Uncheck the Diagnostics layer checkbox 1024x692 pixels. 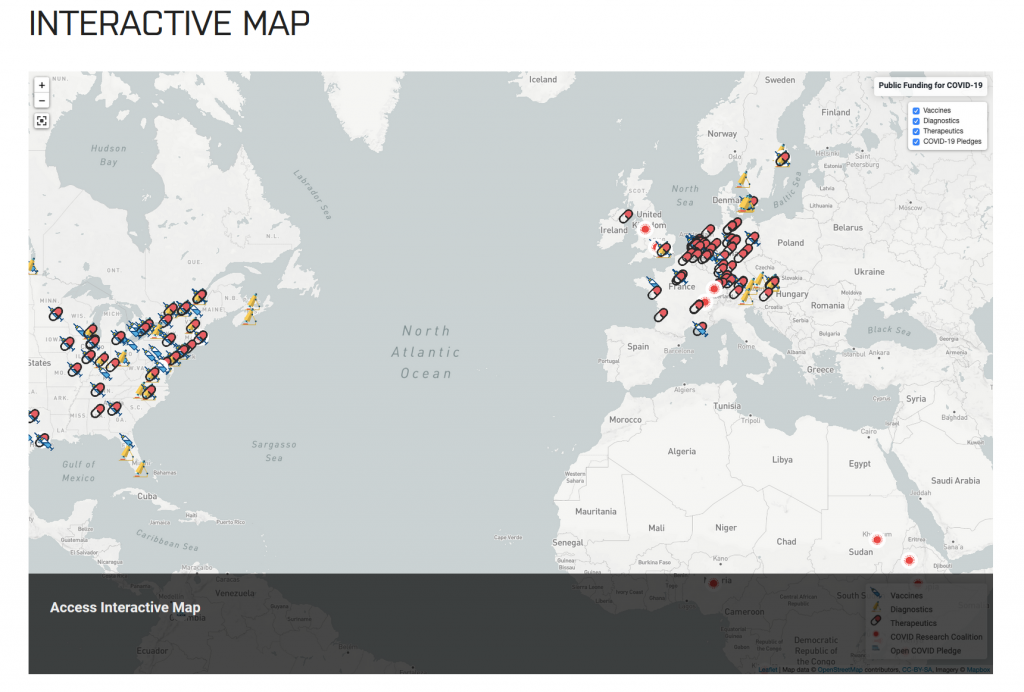click(x=916, y=121)
